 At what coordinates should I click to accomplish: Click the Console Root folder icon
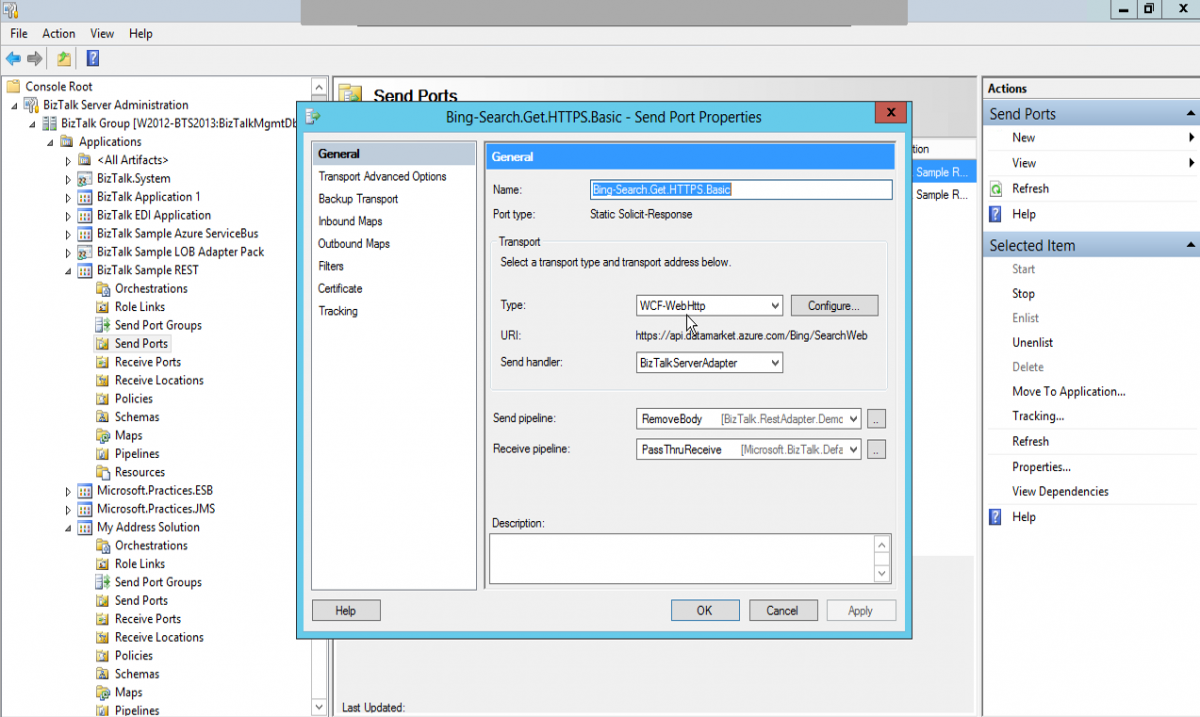pyautogui.click(x=15, y=87)
